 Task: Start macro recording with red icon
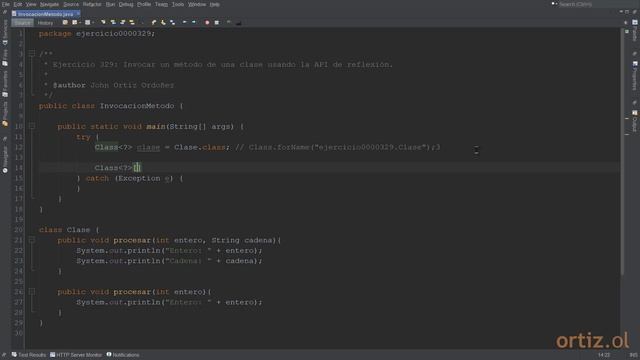(x=207, y=22)
